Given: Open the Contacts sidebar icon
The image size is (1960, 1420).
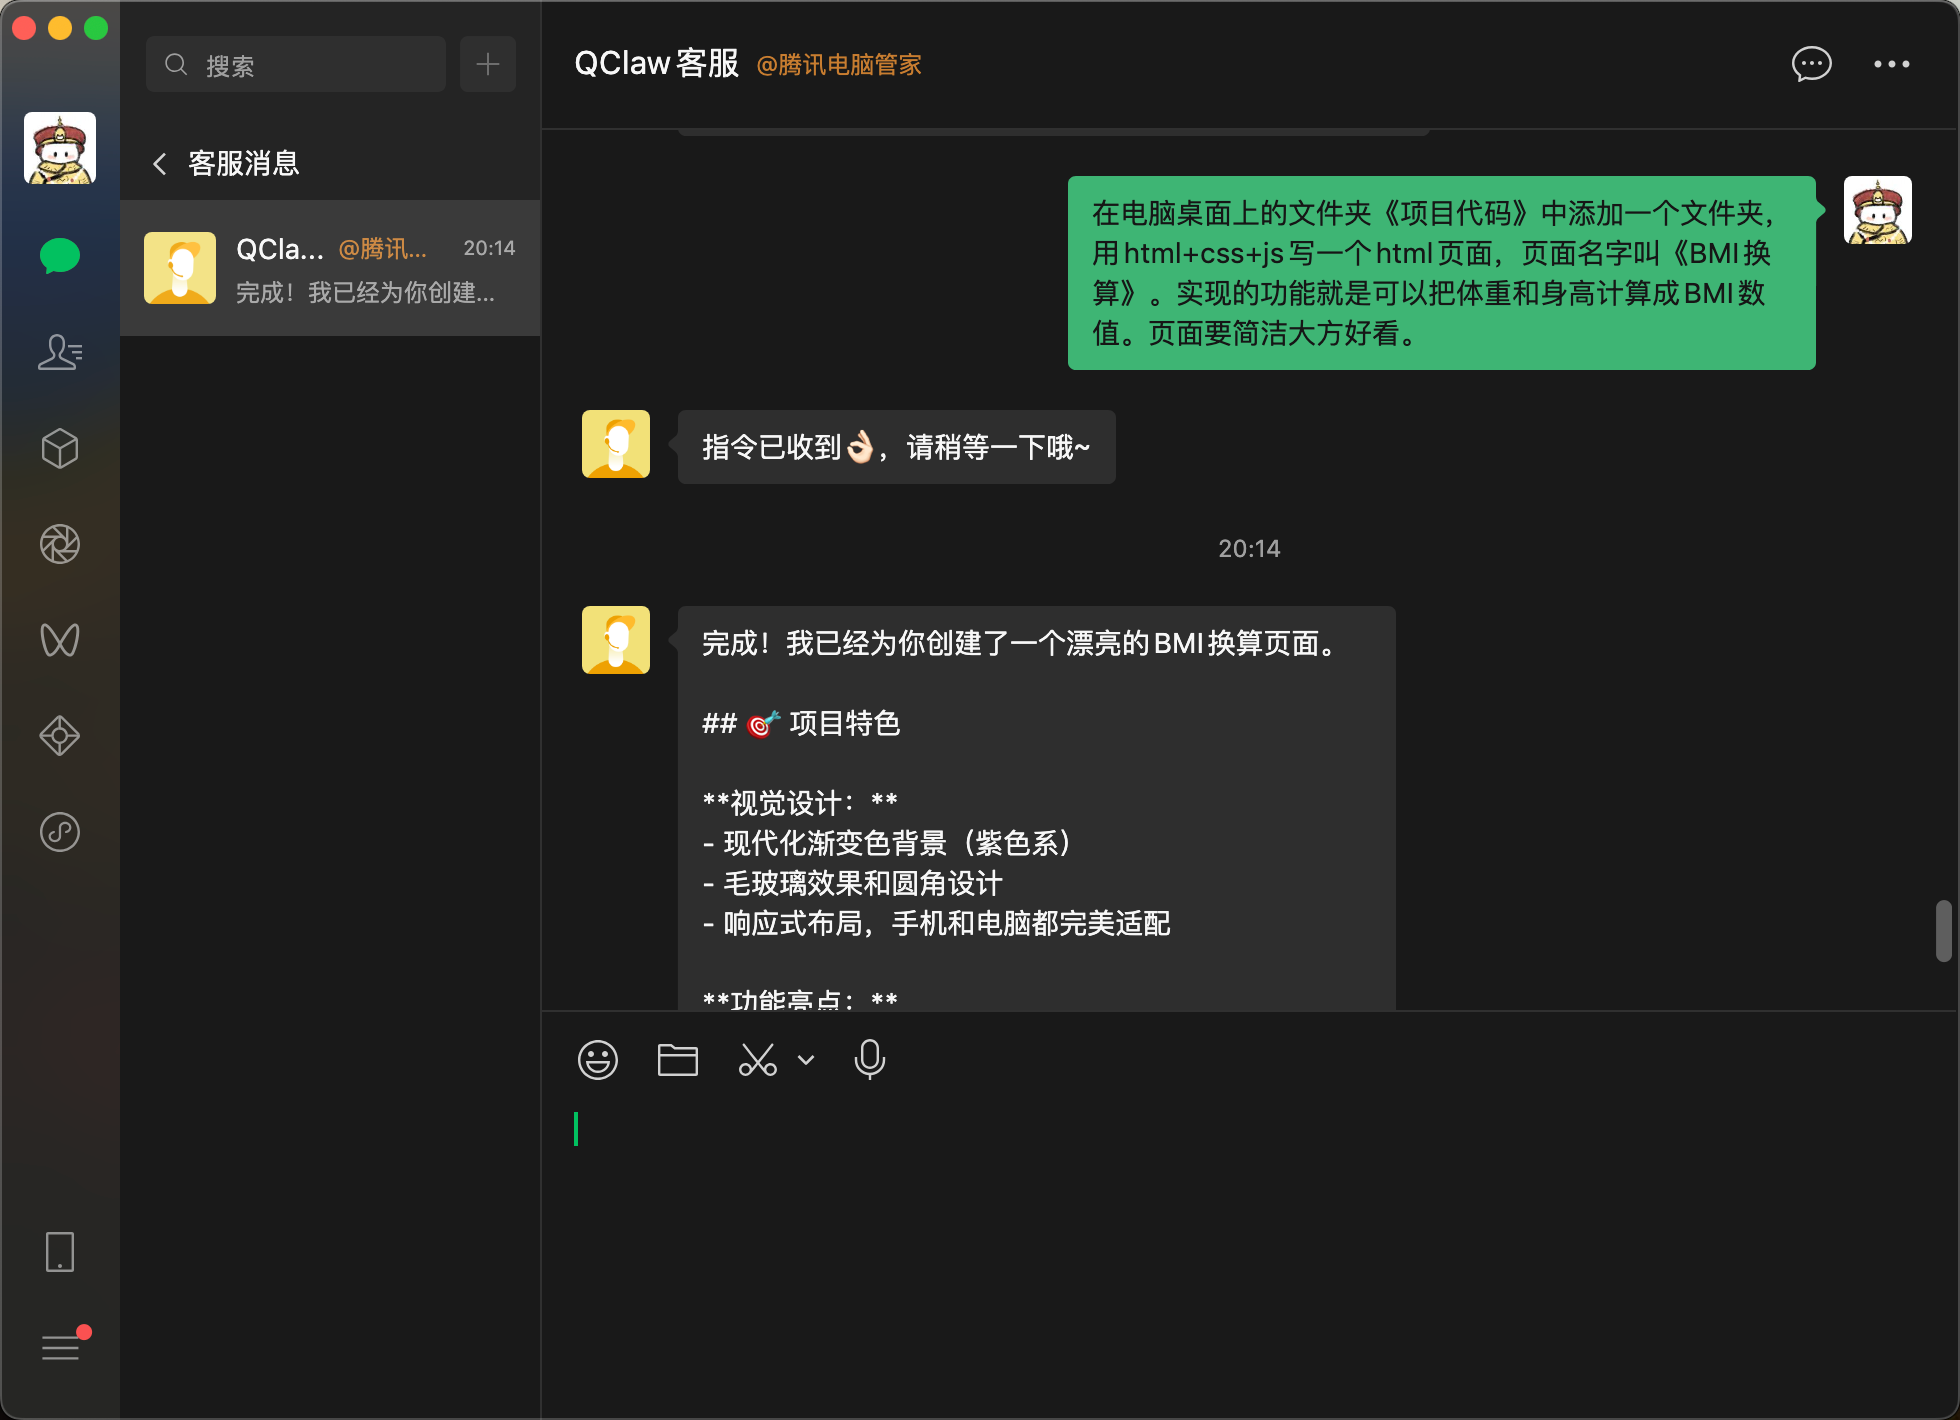Looking at the screenshot, I should click(x=60, y=352).
